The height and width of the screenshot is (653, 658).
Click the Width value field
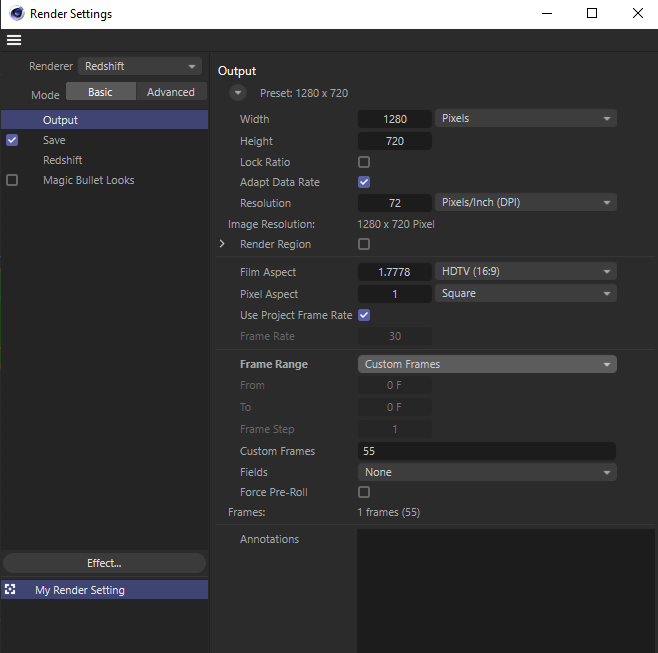point(395,119)
